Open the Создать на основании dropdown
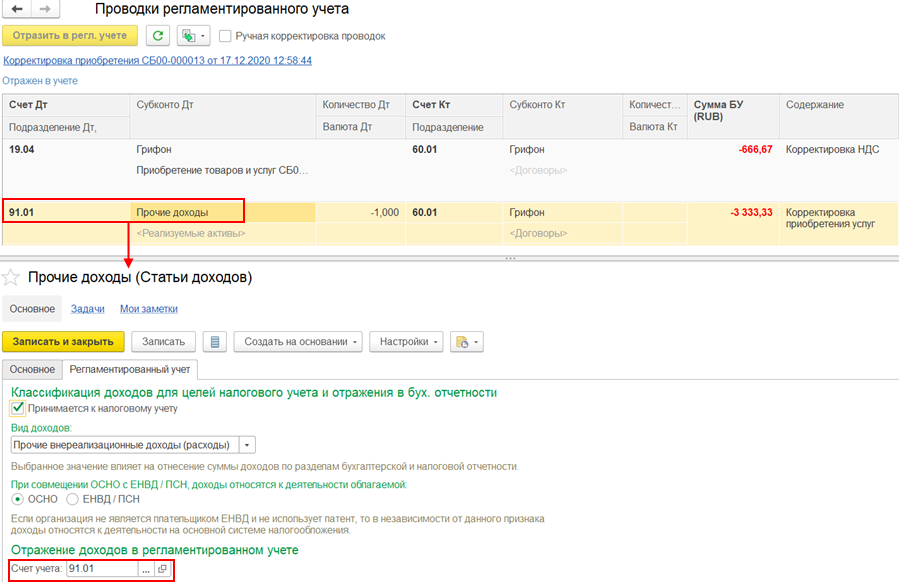Image resolution: width=899 pixels, height=583 pixels. pyautogui.click(x=298, y=342)
